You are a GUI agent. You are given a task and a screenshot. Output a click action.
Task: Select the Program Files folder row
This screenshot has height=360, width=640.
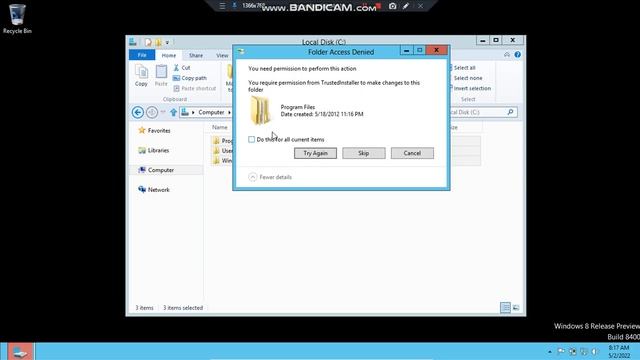pos(222,140)
